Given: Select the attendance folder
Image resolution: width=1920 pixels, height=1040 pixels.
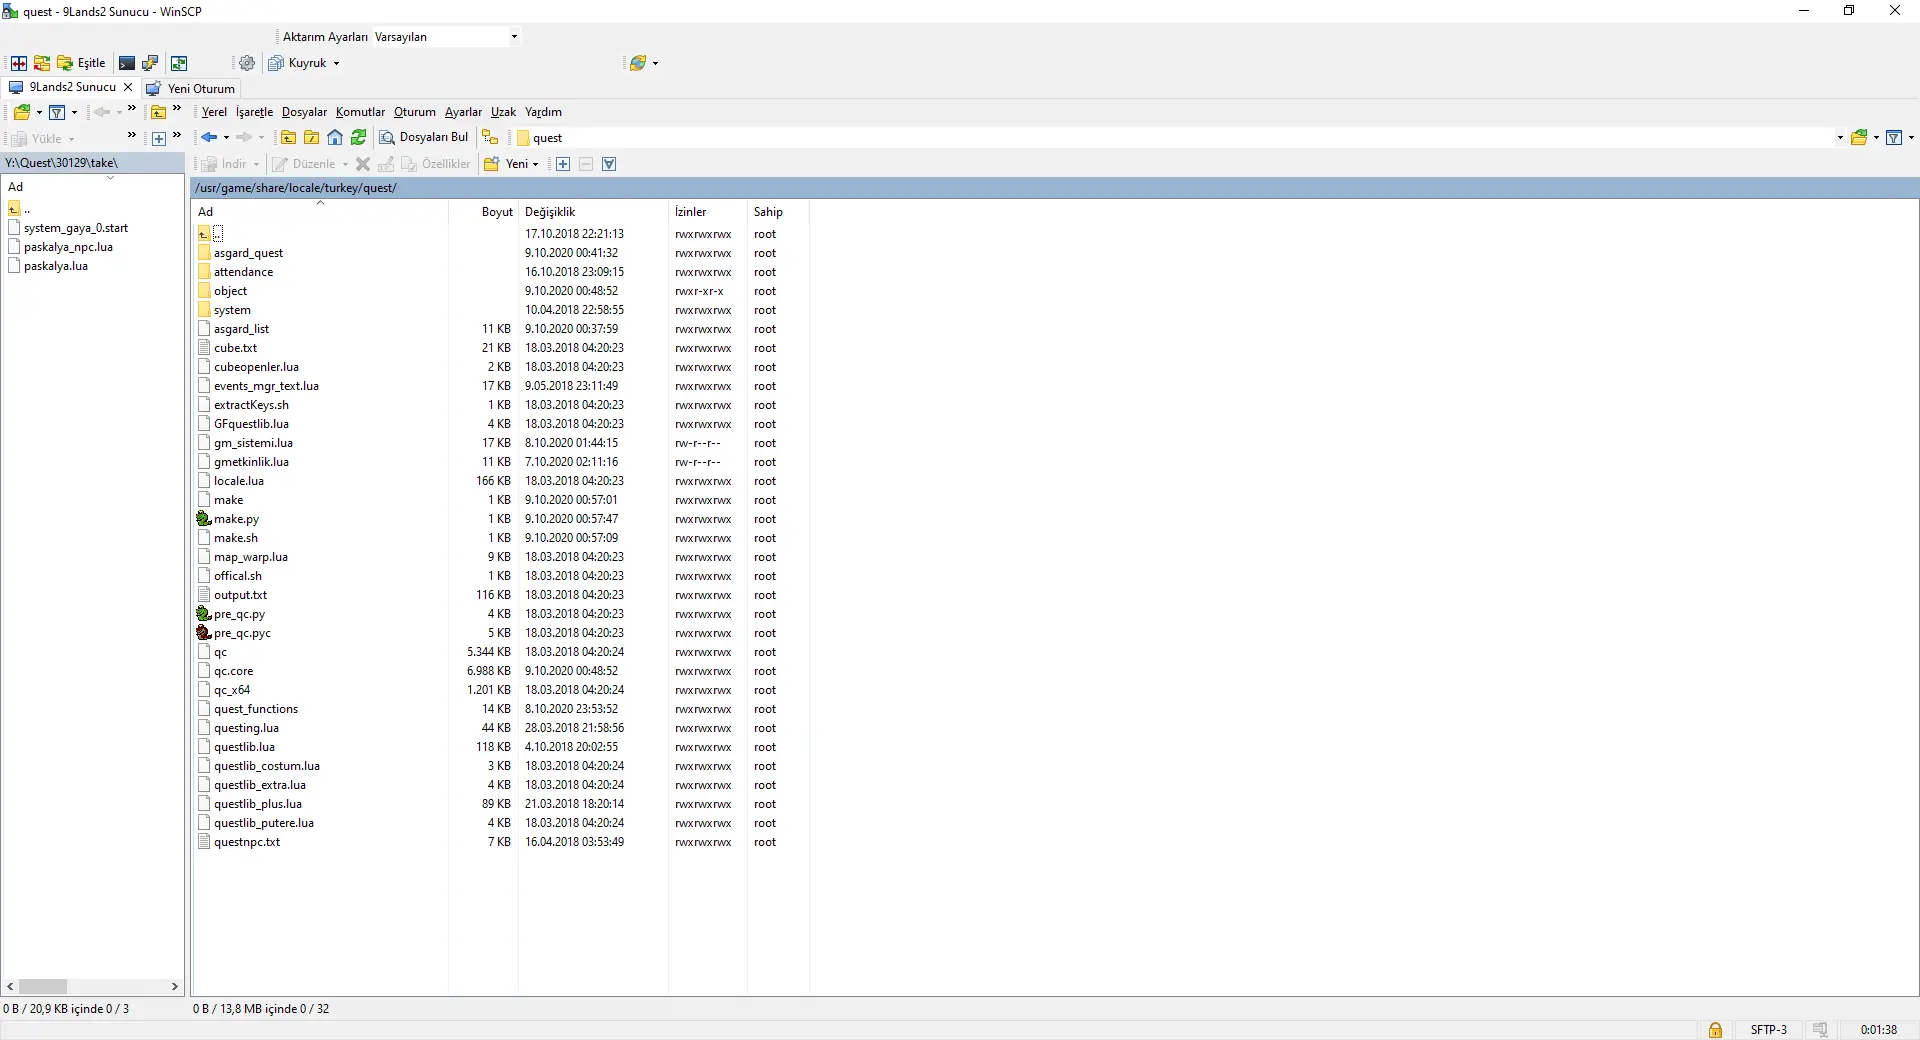Looking at the screenshot, I should (243, 272).
